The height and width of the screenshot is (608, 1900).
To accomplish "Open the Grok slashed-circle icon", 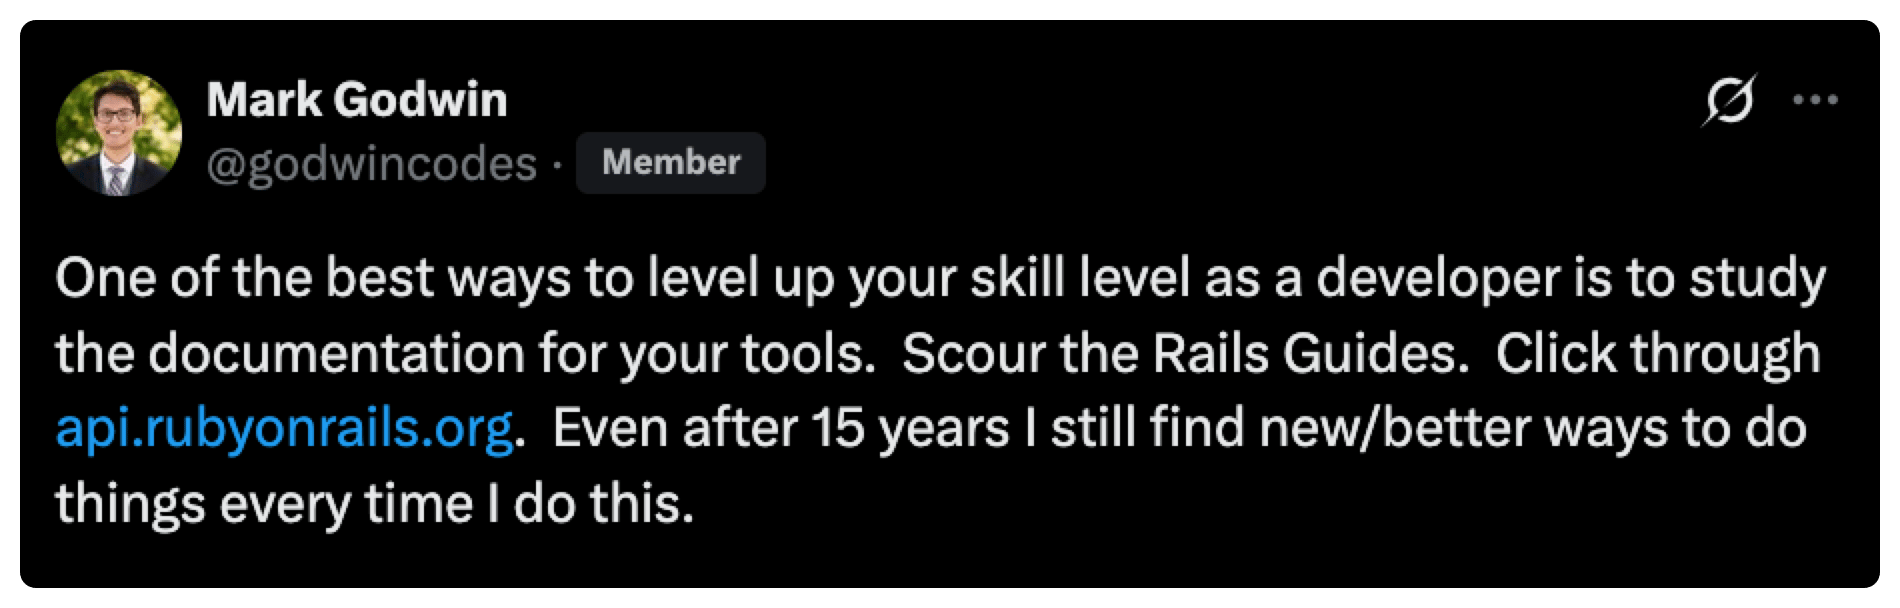I will pyautogui.click(x=1728, y=100).
